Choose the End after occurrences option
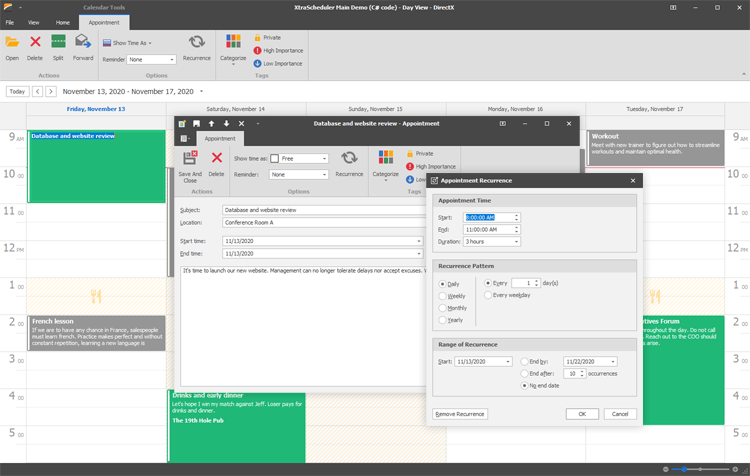The width and height of the screenshot is (750, 476). point(526,373)
